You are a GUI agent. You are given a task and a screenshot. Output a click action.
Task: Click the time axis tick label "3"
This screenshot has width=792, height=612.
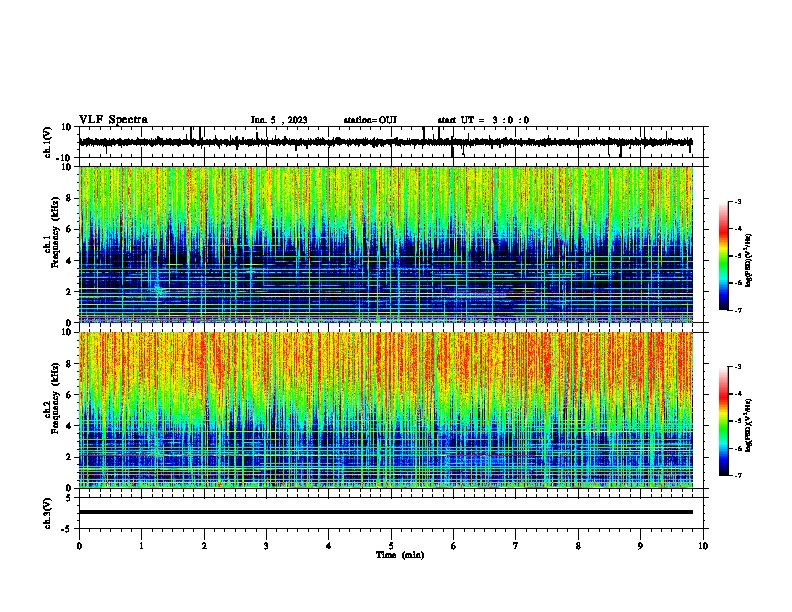pos(266,546)
